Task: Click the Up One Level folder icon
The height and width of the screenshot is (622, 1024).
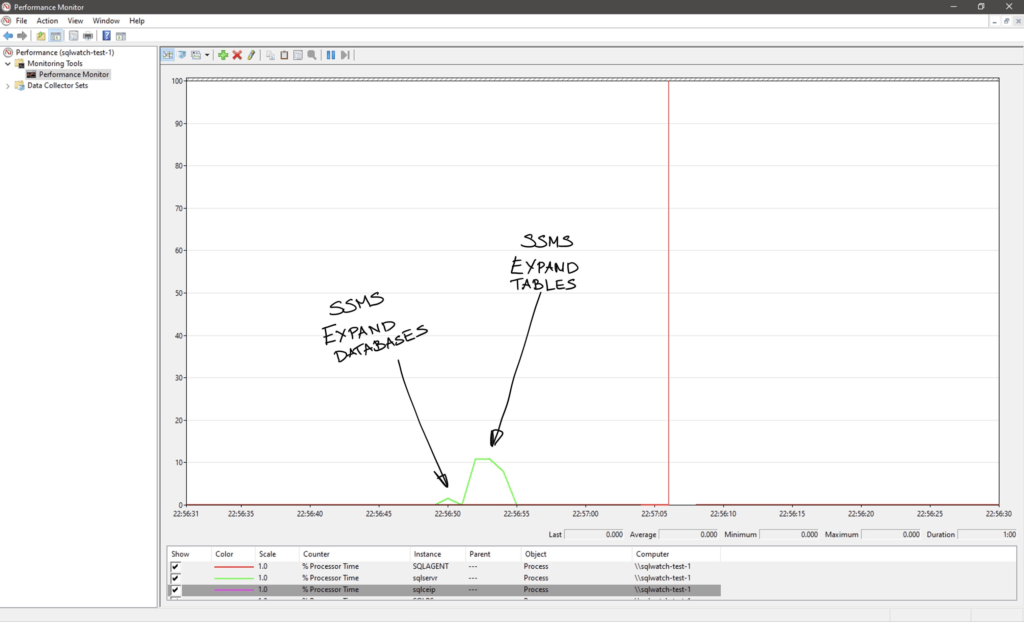Action: (x=41, y=36)
